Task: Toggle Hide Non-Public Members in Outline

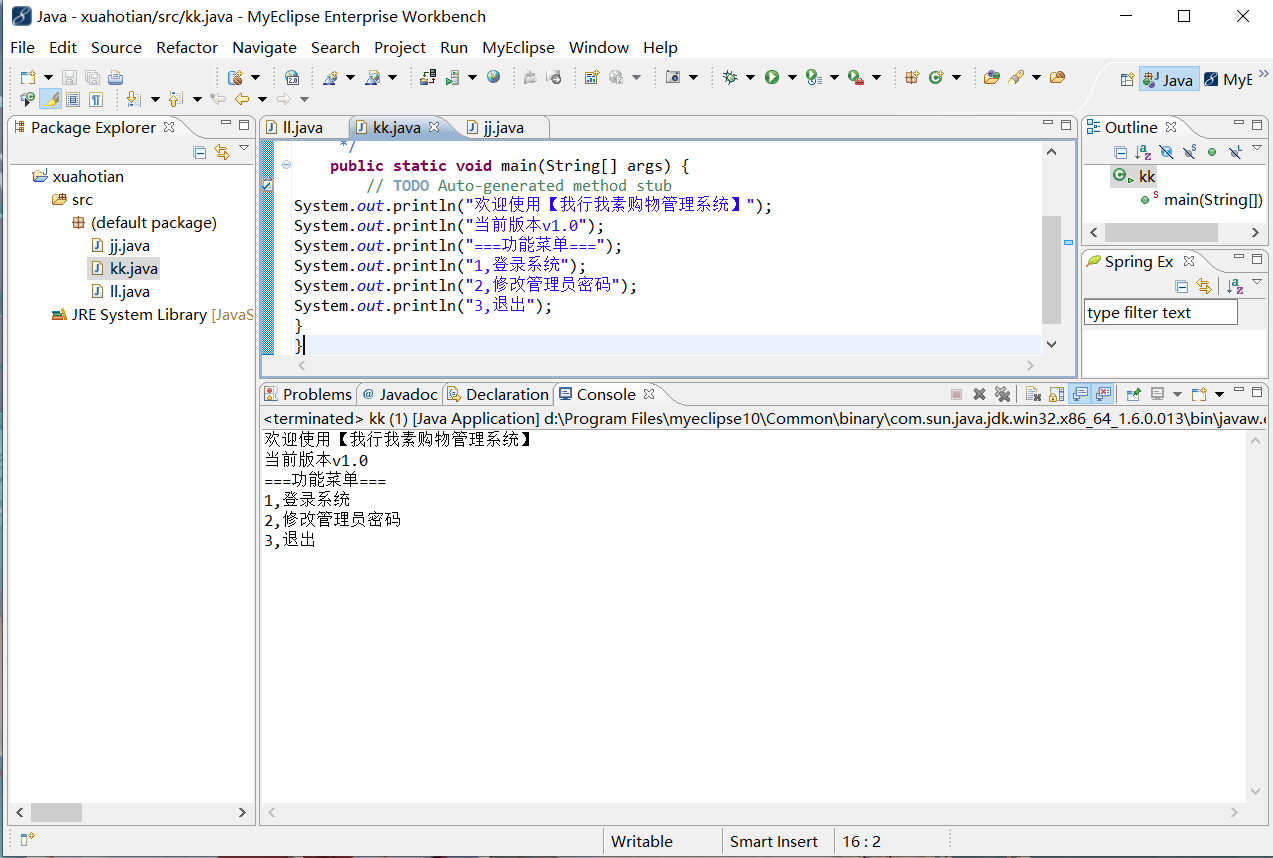Action: (x=1212, y=152)
